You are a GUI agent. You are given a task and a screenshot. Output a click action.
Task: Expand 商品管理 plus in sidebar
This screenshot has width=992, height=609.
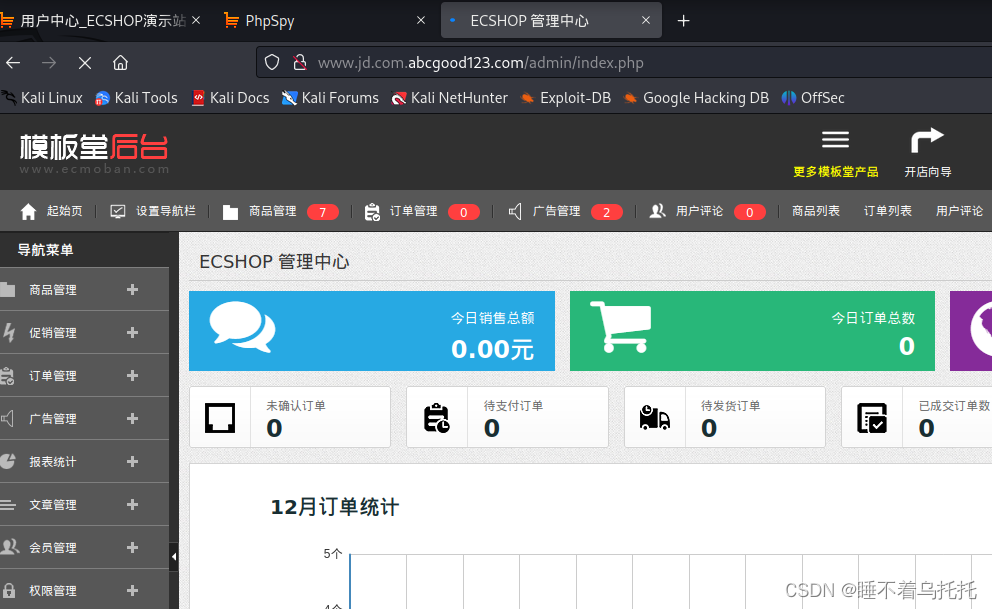coord(132,290)
